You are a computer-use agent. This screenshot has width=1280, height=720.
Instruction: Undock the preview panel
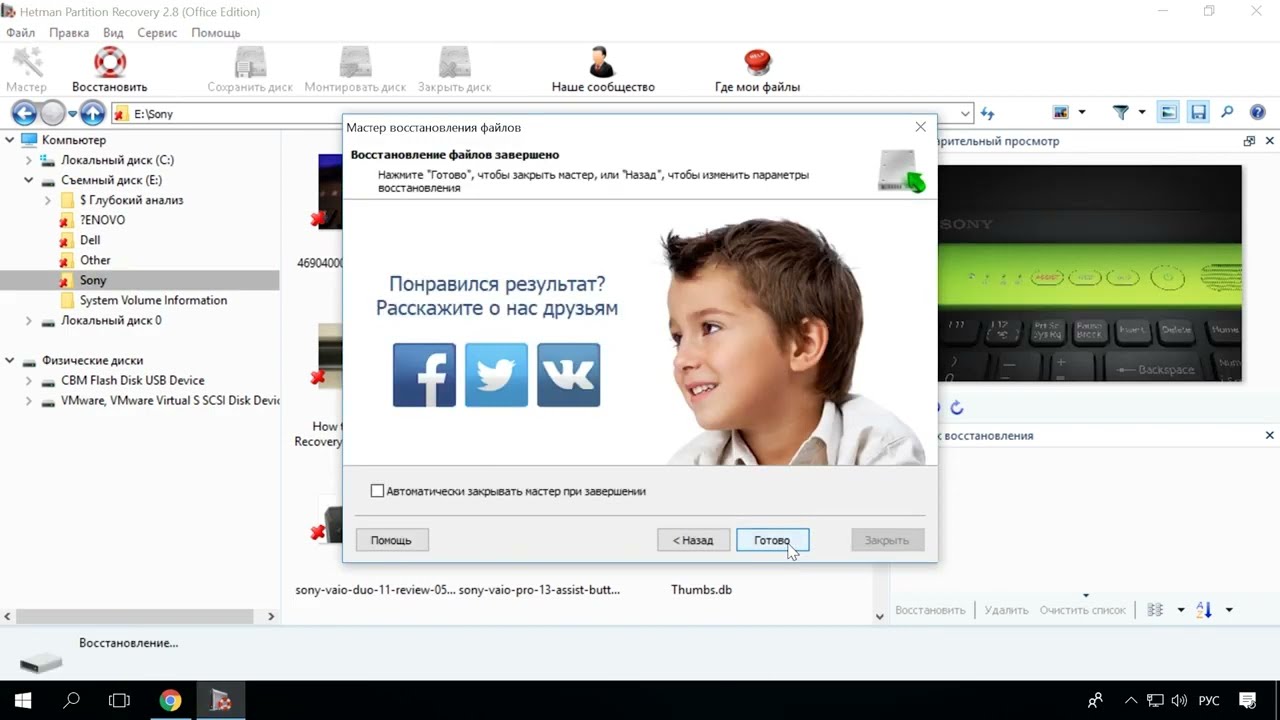[1249, 141]
